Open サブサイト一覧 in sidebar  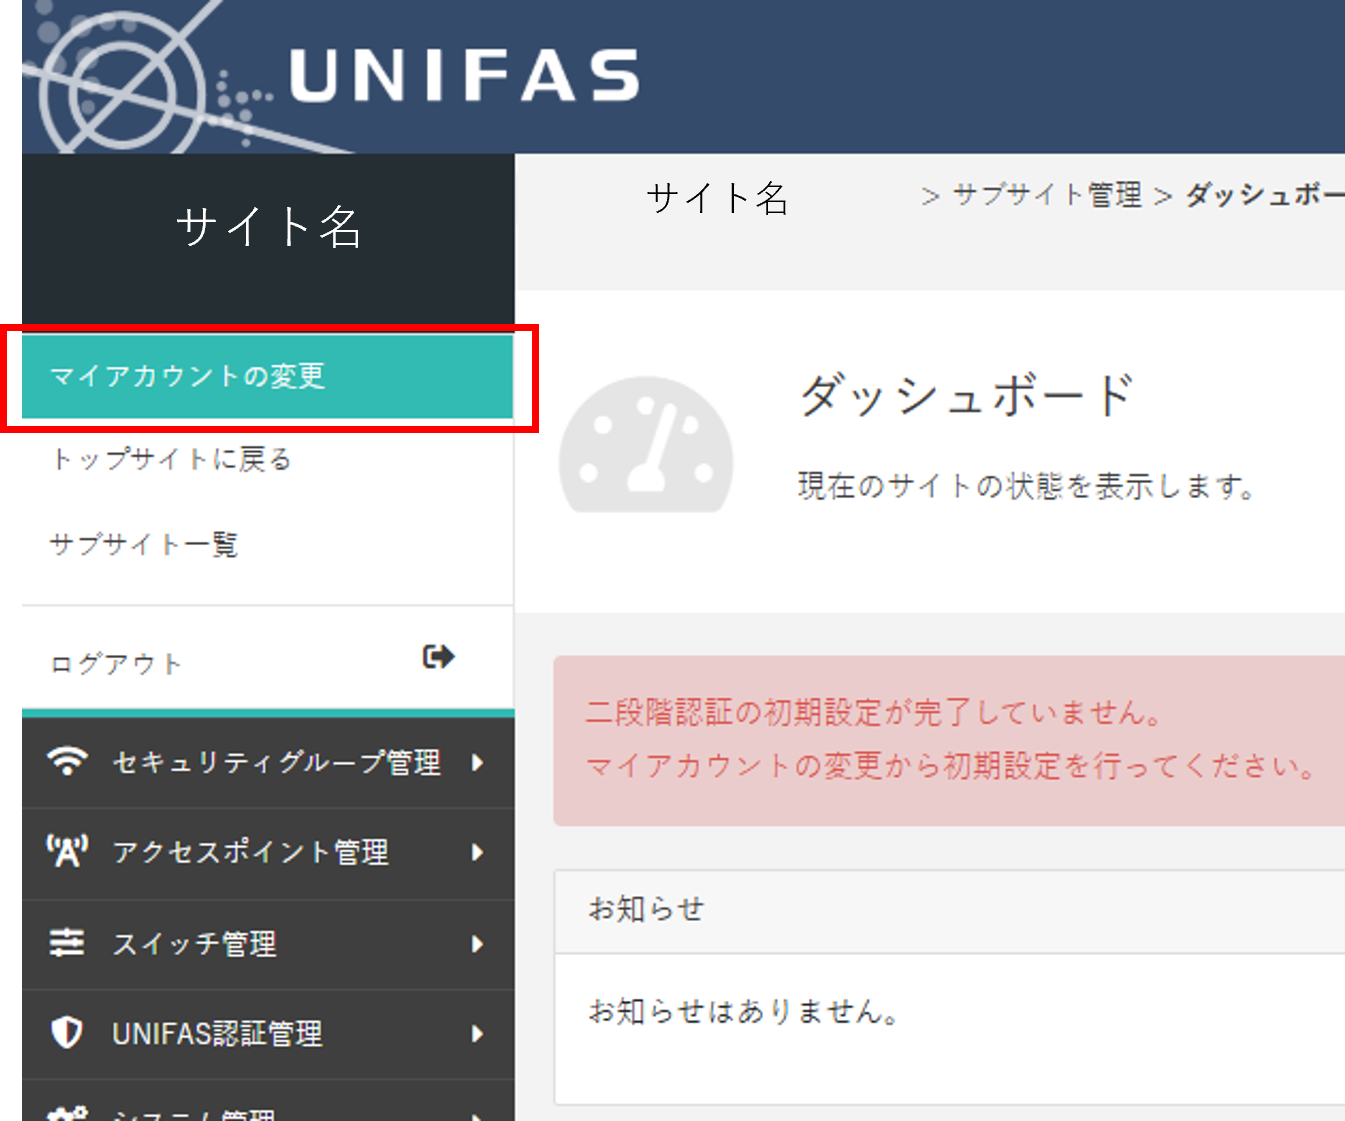(144, 545)
